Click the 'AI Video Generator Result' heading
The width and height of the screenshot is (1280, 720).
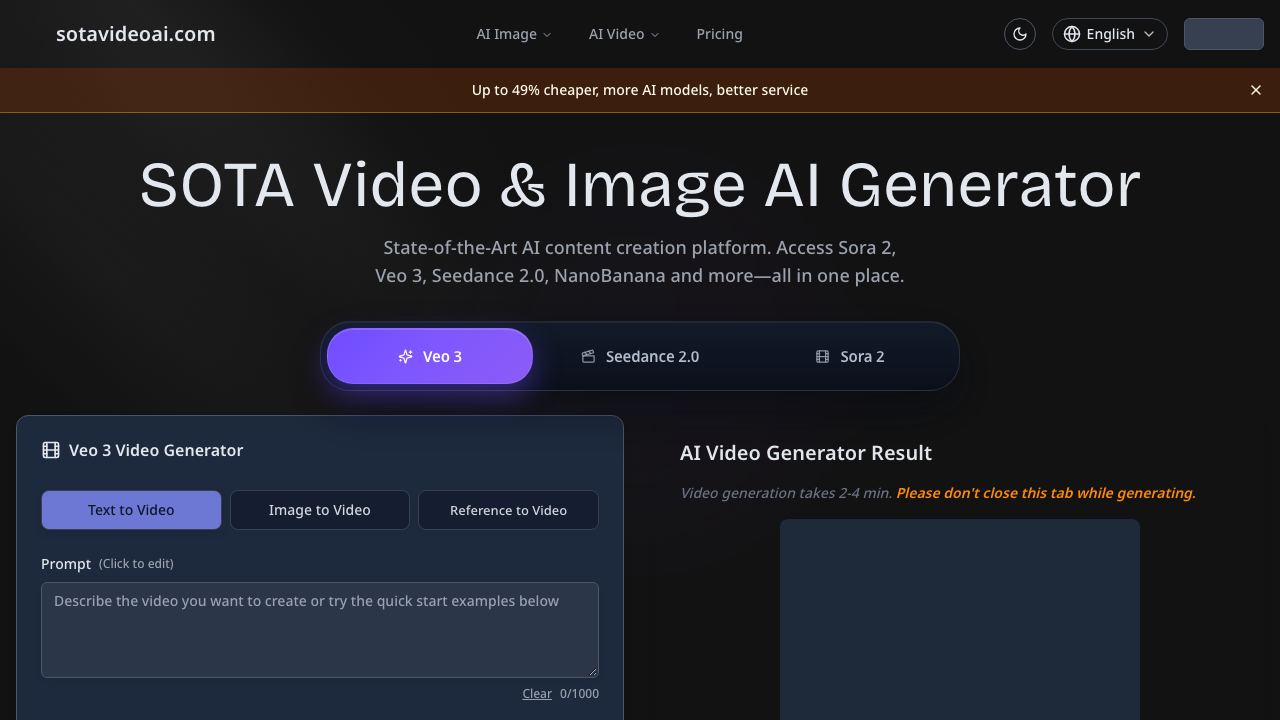click(806, 453)
